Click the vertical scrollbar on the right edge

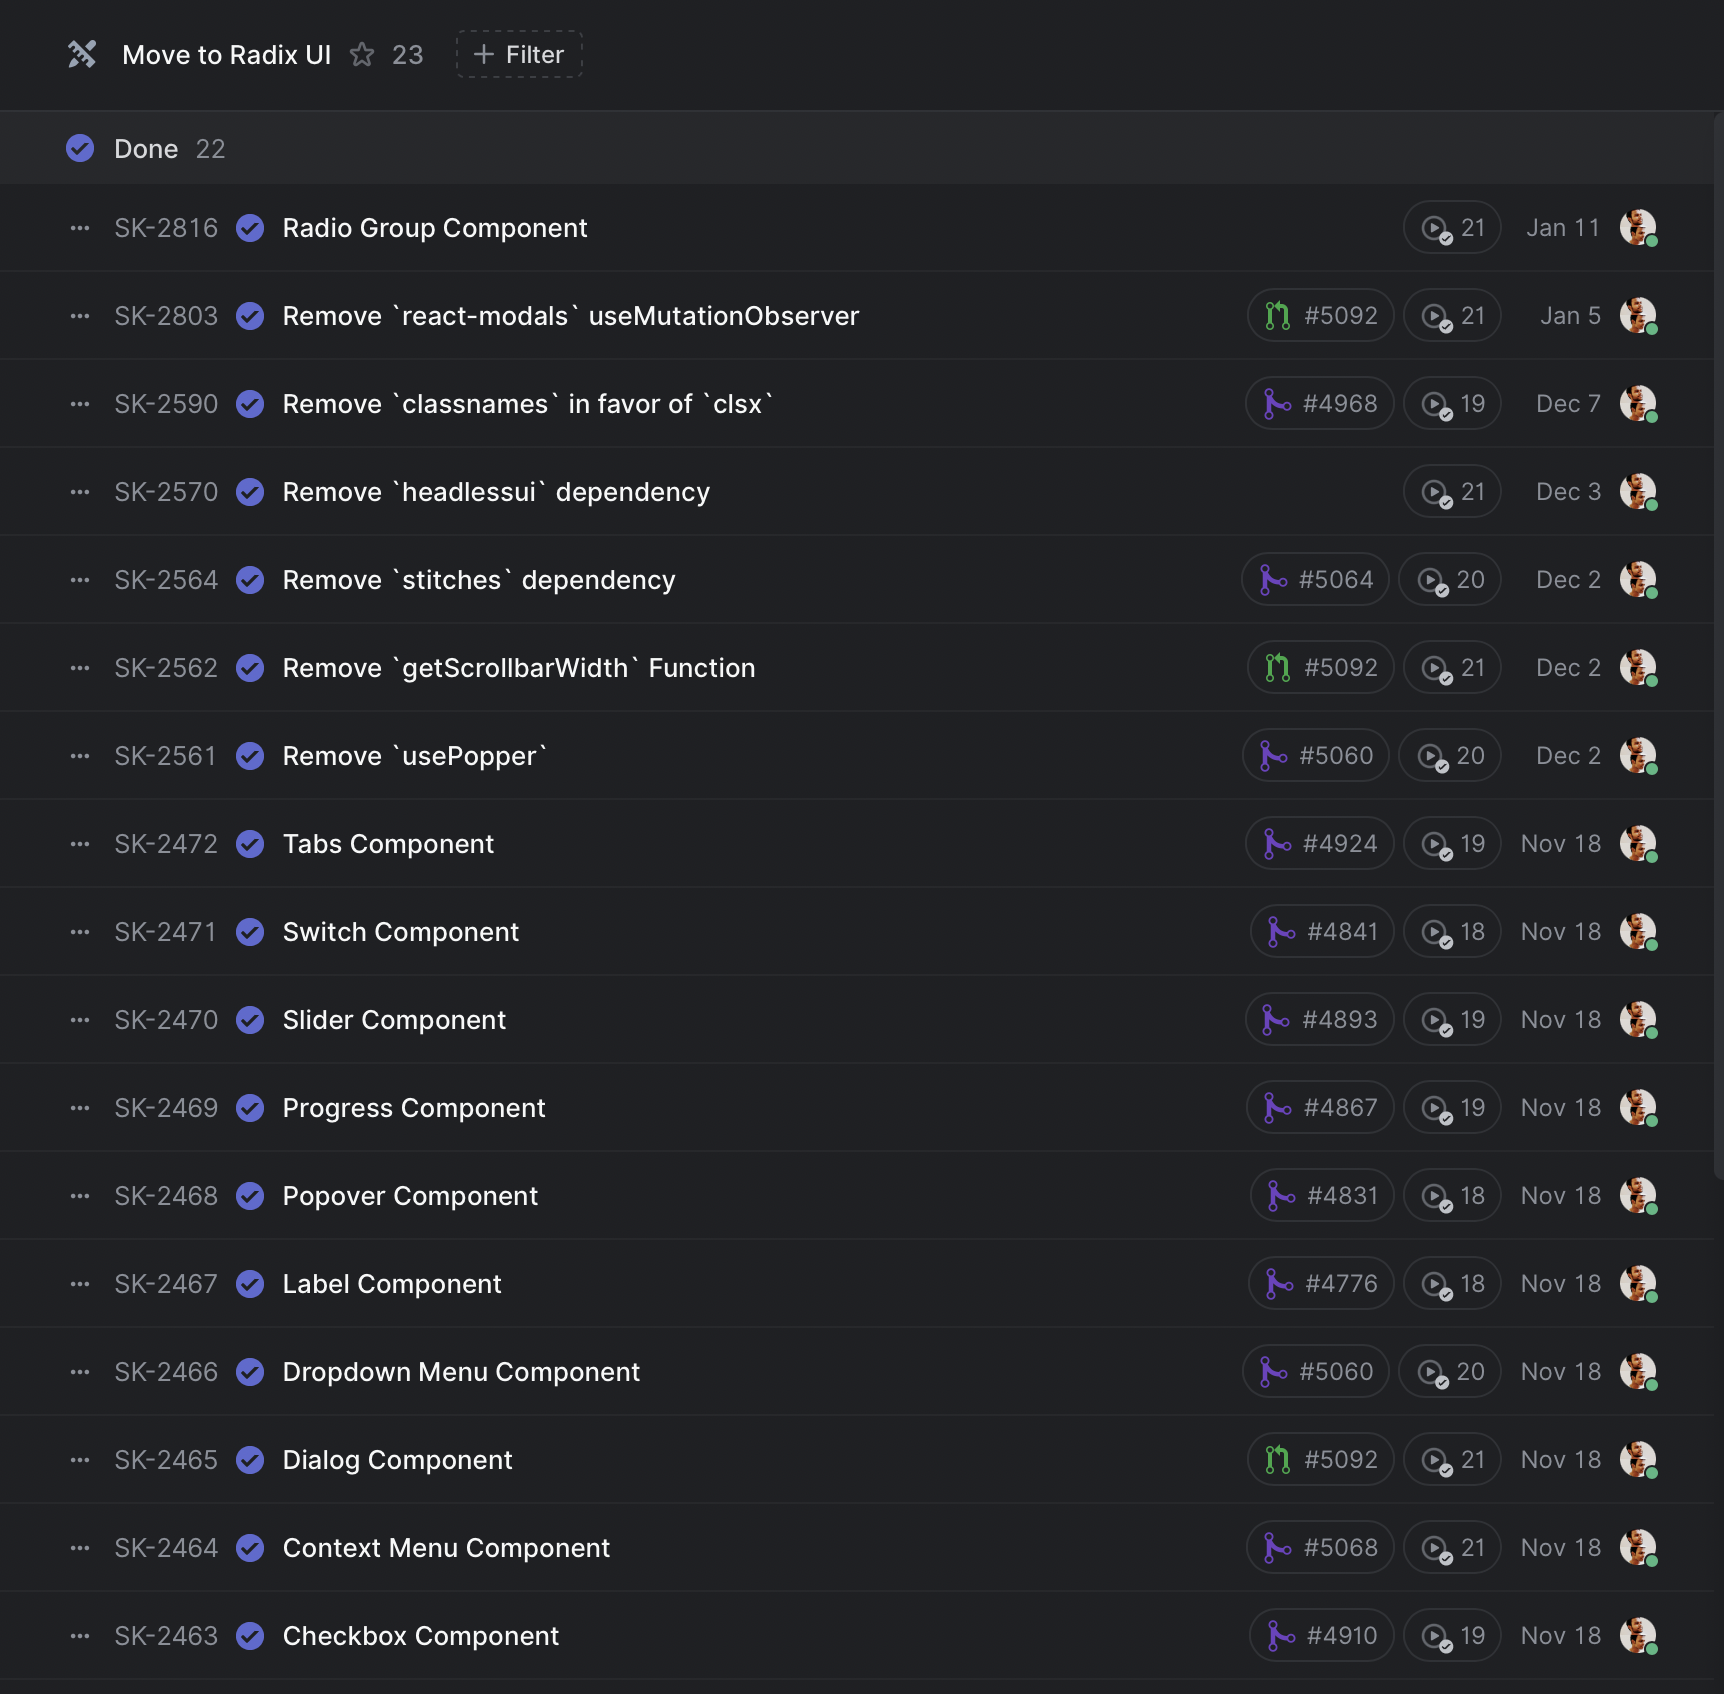1718,640
